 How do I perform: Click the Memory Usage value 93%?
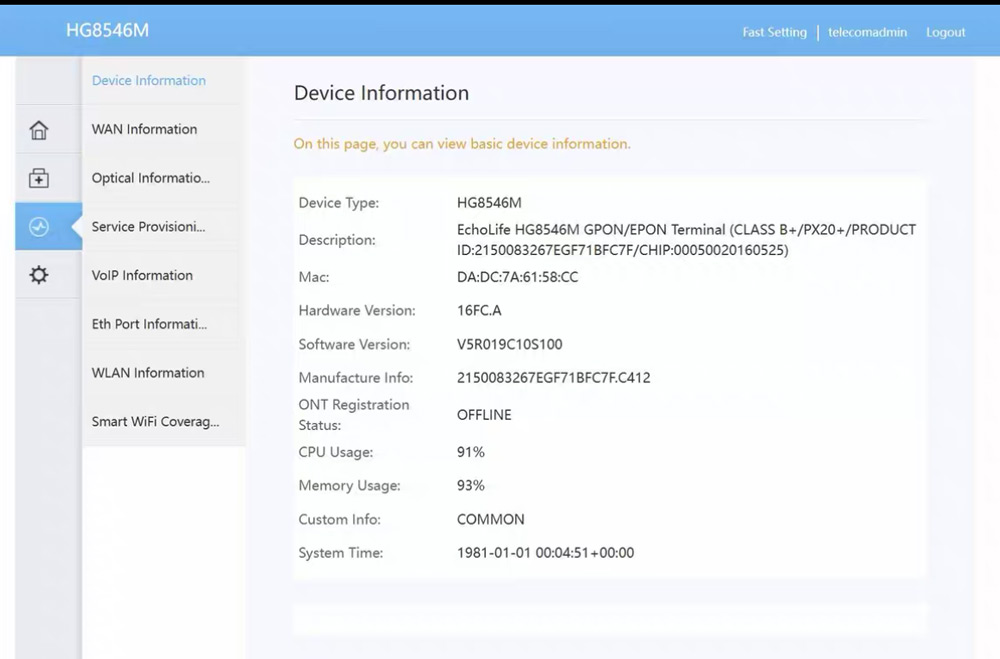coord(471,485)
